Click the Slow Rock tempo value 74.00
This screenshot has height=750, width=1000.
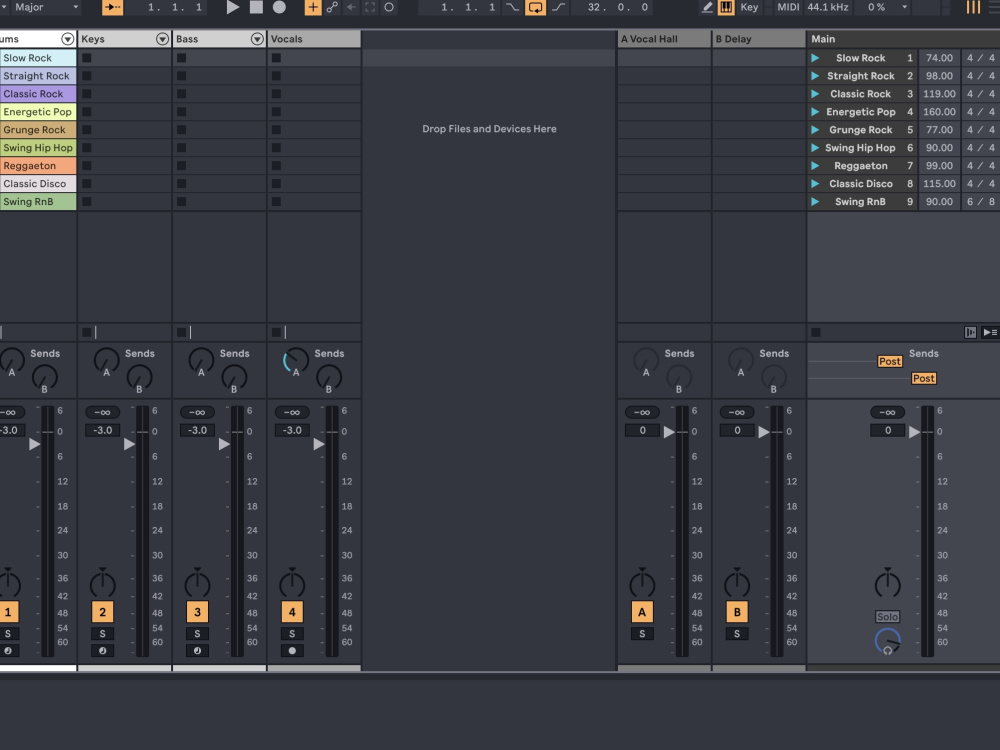coord(939,58)
